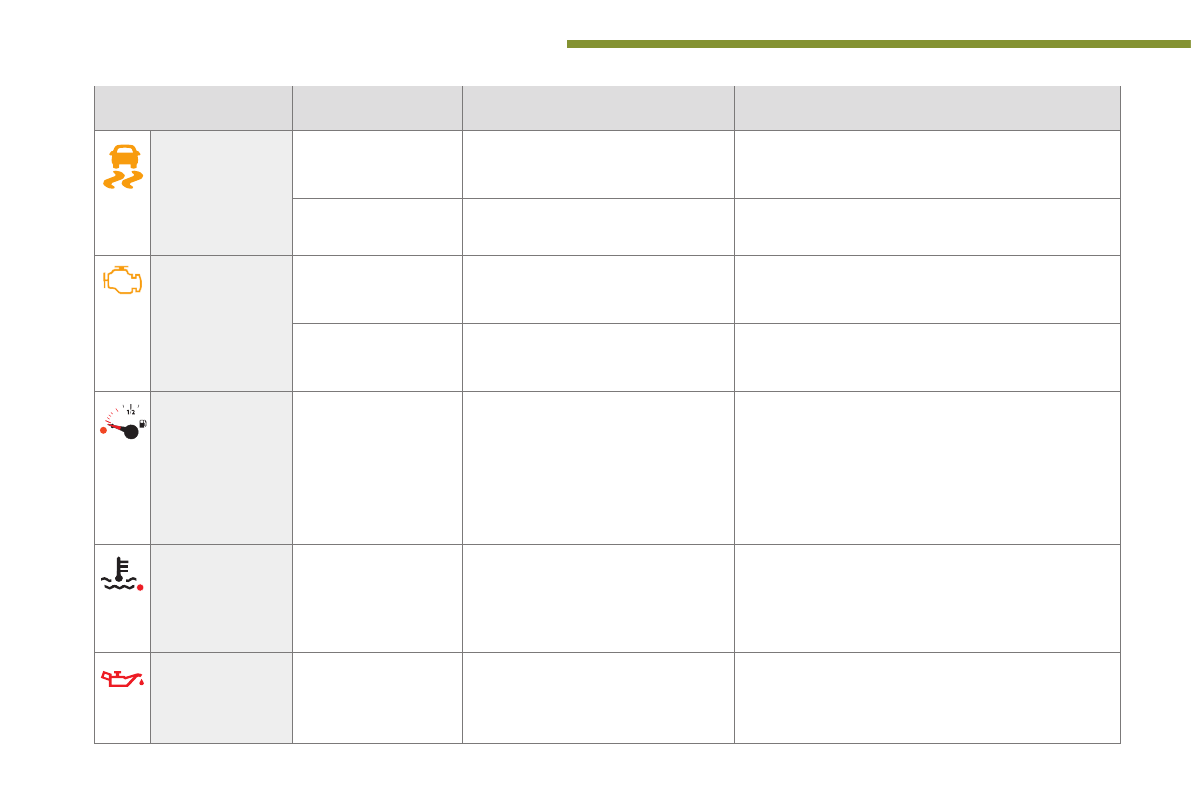Select the coolant temperature warning icon
Viewport: 1191px width, 794px height.
tap(123, 572)
